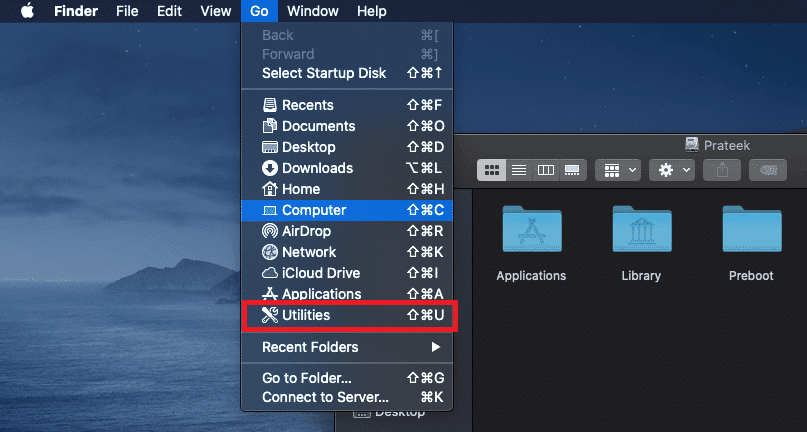Click the Documents icon in the Go menu
The height and width of the screenshot is (432, 807).
pyautogui.click(x=270, y=126)
